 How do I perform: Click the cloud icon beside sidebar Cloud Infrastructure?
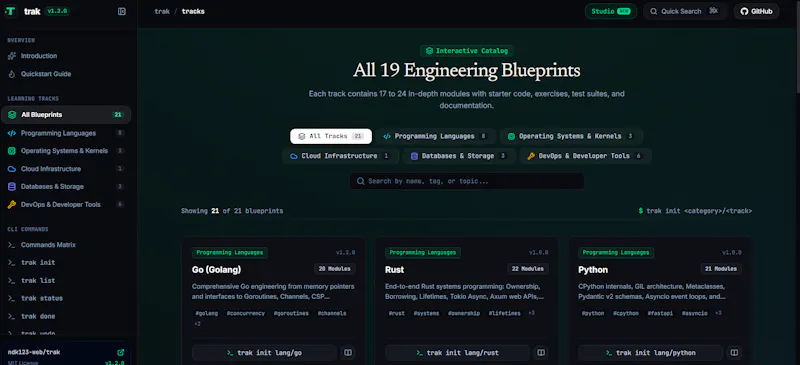(x=12, y=169)
